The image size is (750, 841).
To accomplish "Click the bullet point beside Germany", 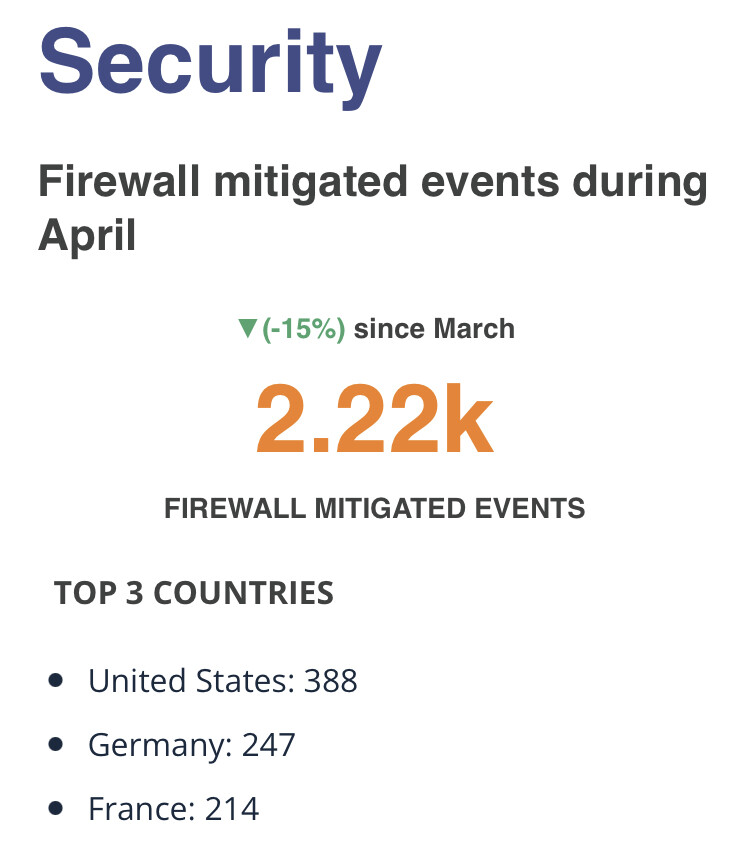I will 57,744.
